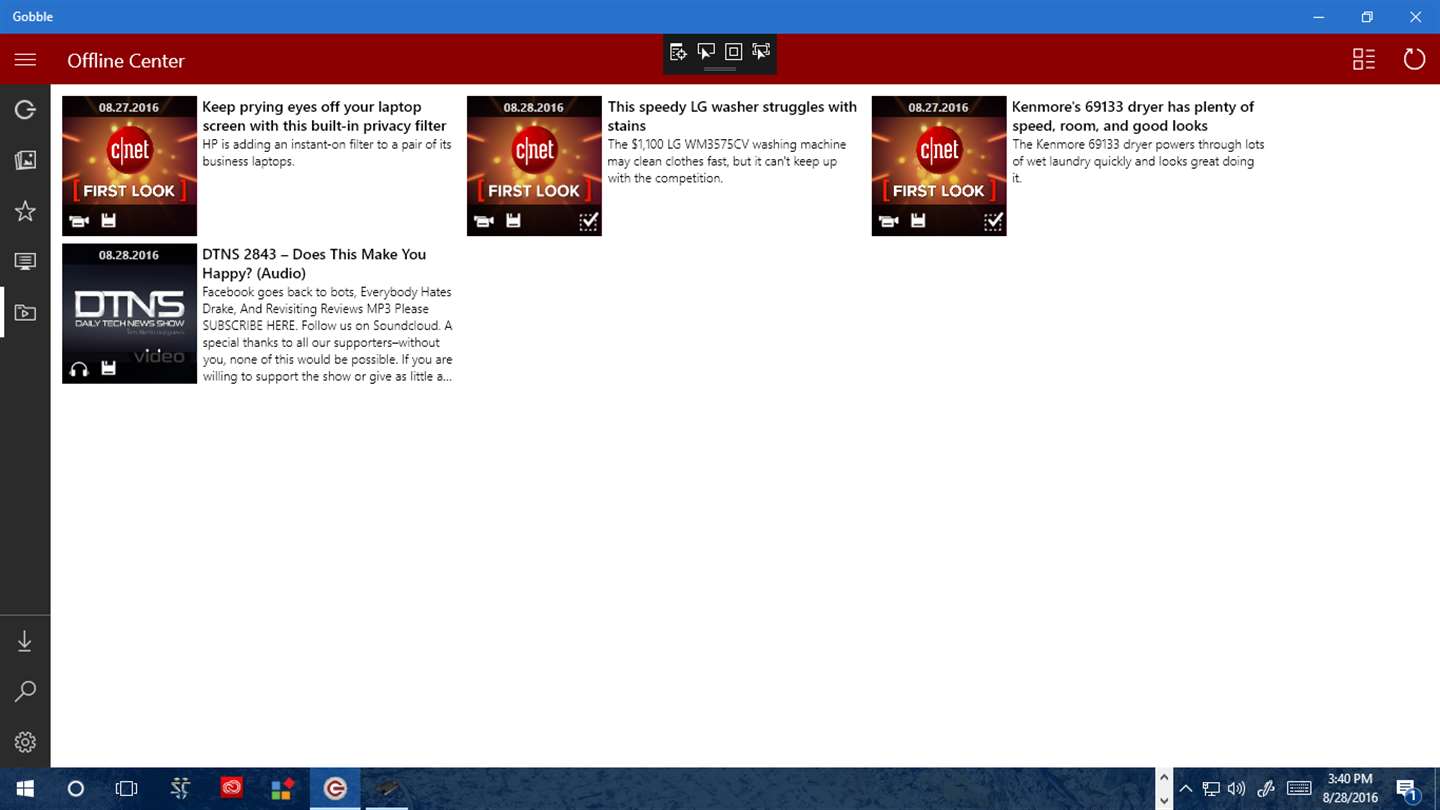
Task: Open the touch keyboard tray icon
Action: 1299,789
